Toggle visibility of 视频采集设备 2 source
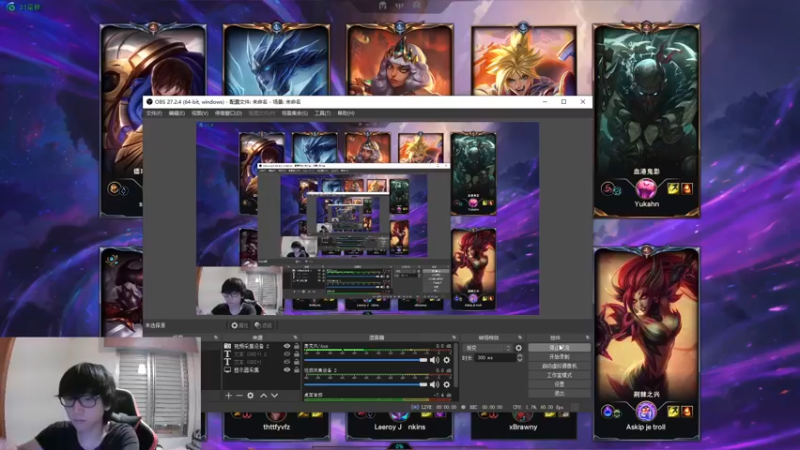The image size is (800, 450). point(287,346)
